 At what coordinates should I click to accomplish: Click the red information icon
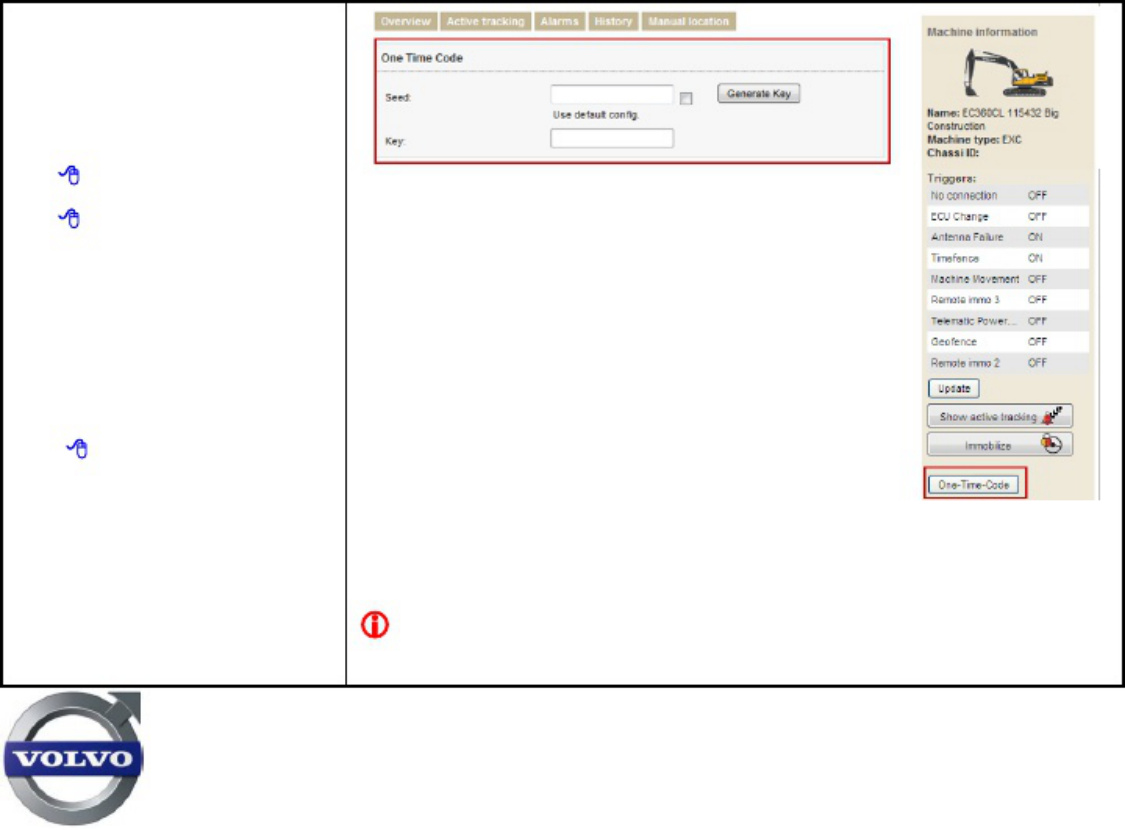375,625
